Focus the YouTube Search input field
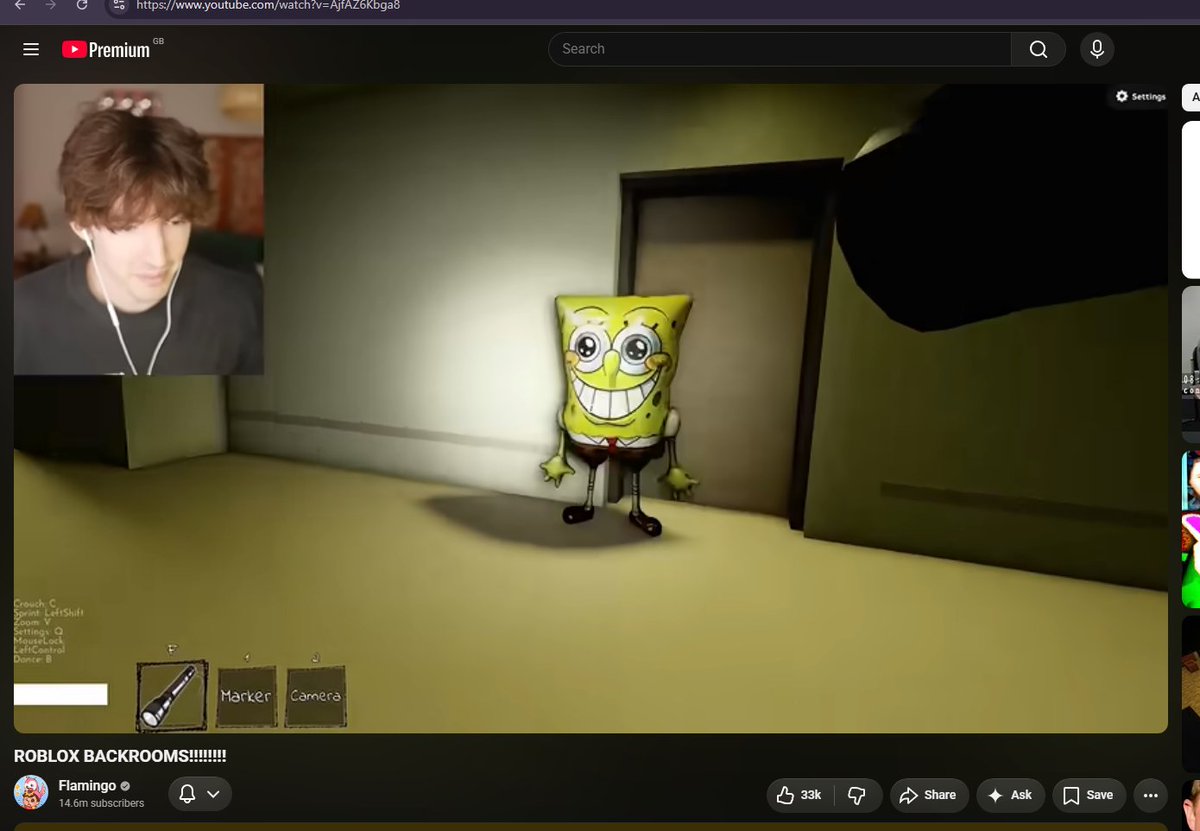The width and height of the screenshot is (1200, 831). [x=780, y=49]
